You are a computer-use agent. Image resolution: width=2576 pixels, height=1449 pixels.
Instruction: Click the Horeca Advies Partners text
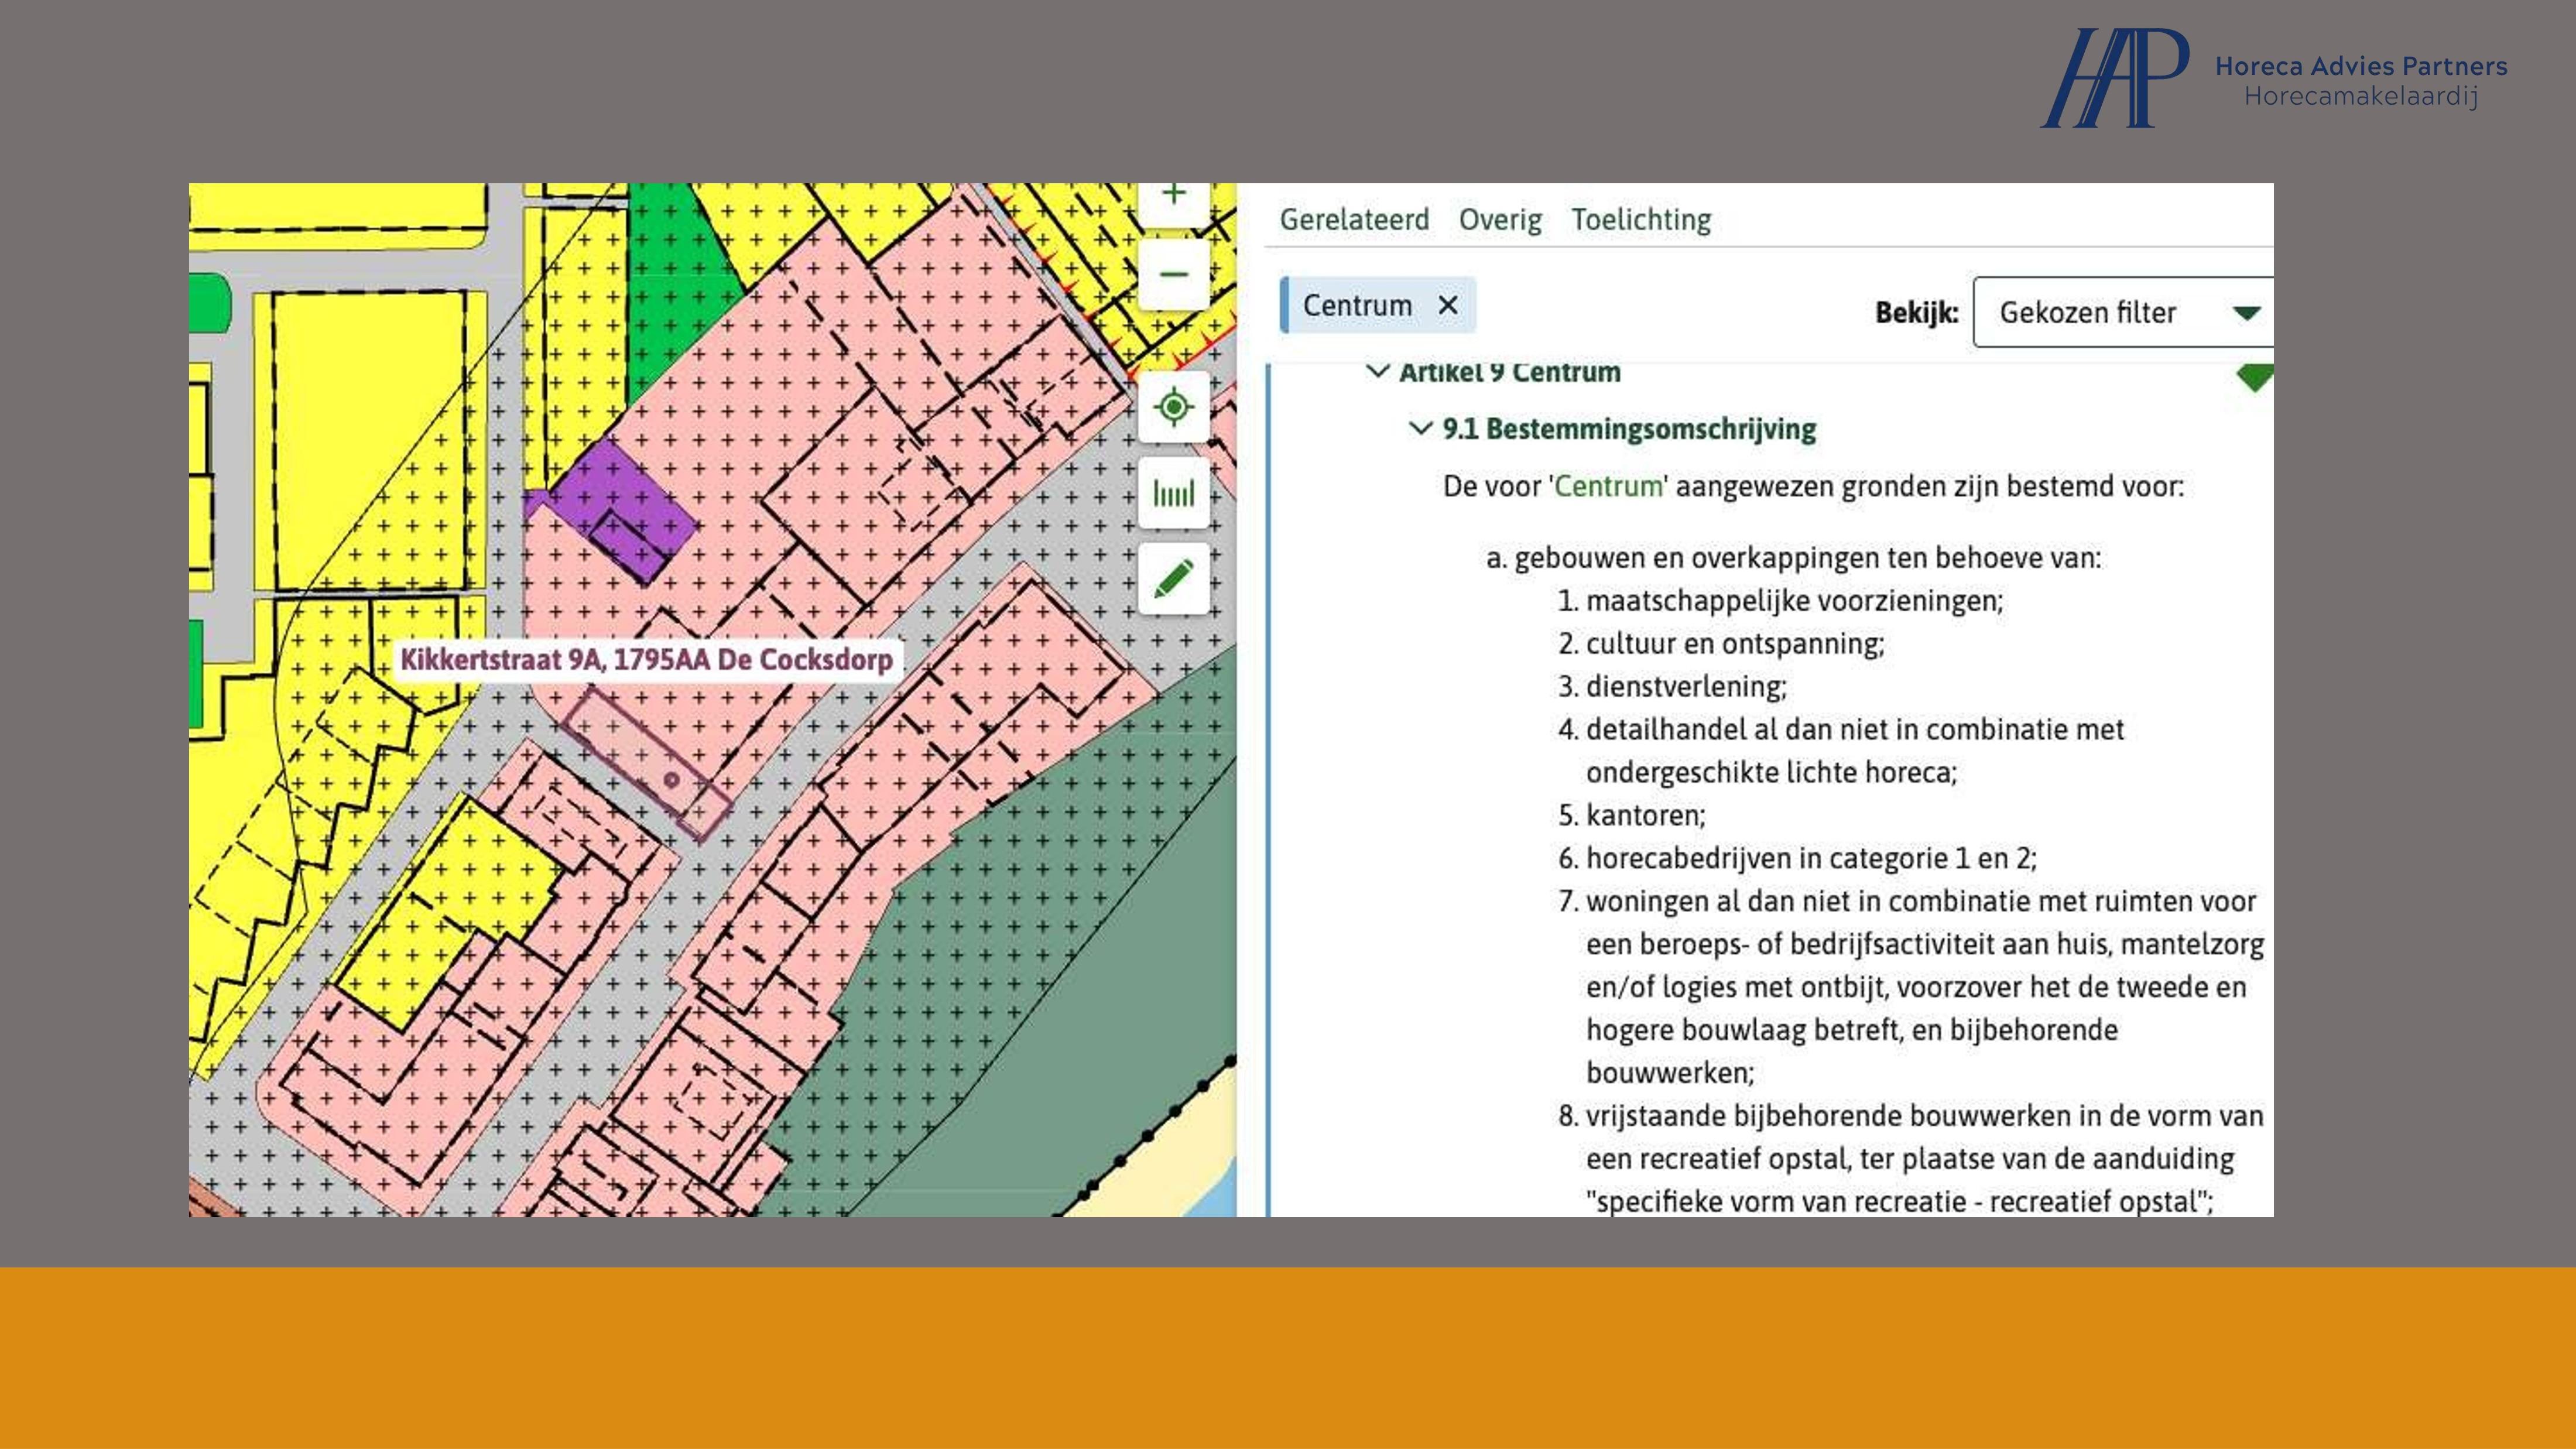click(2360, 67)
